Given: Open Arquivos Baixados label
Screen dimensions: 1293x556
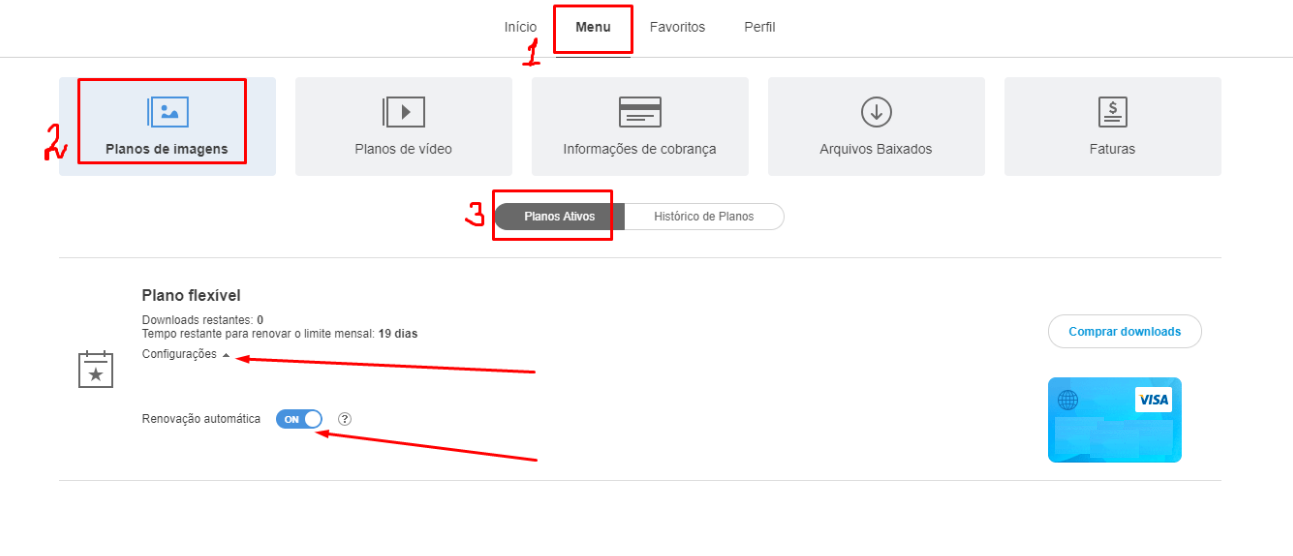Looking at the screenshot, I should (x=876, y=149).
